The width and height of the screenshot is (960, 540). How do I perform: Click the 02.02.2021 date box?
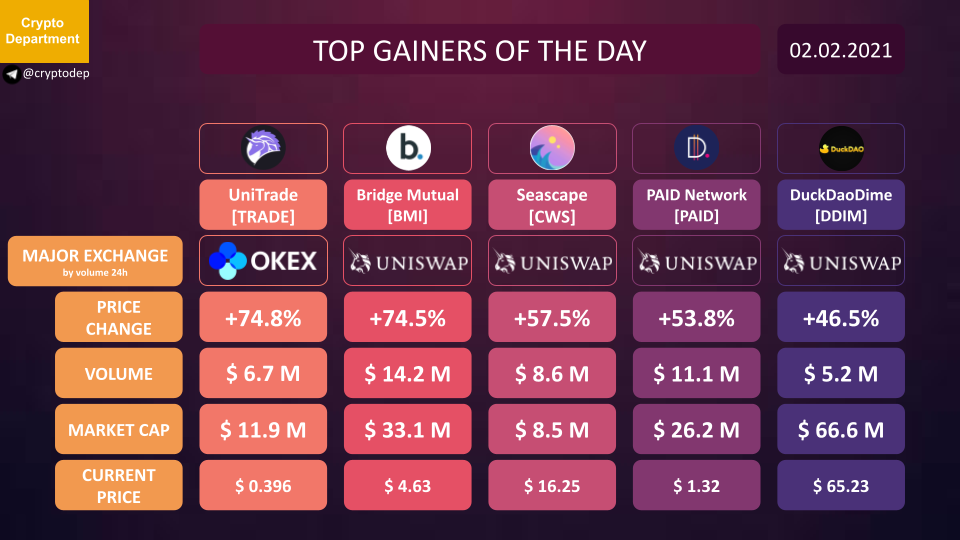click(841, 50)
